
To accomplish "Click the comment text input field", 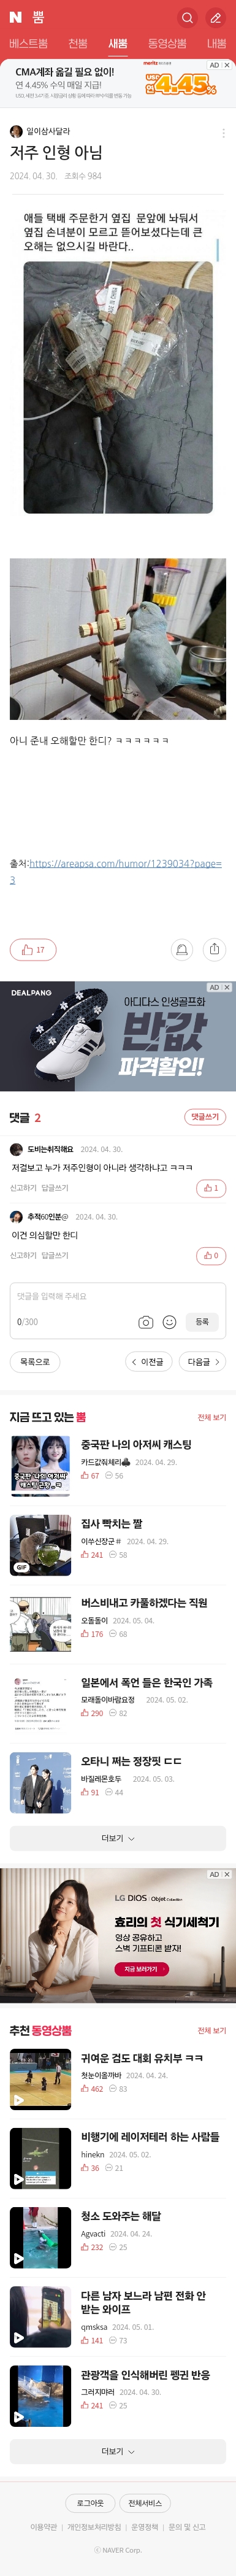I will coord(118,1297).
